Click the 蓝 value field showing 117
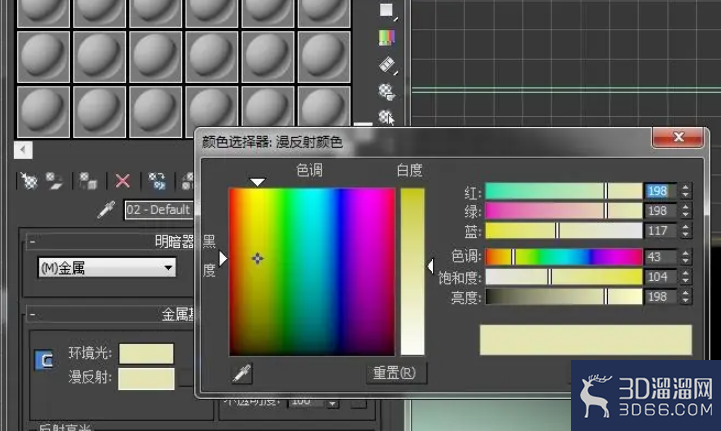 tap(661, 230)
